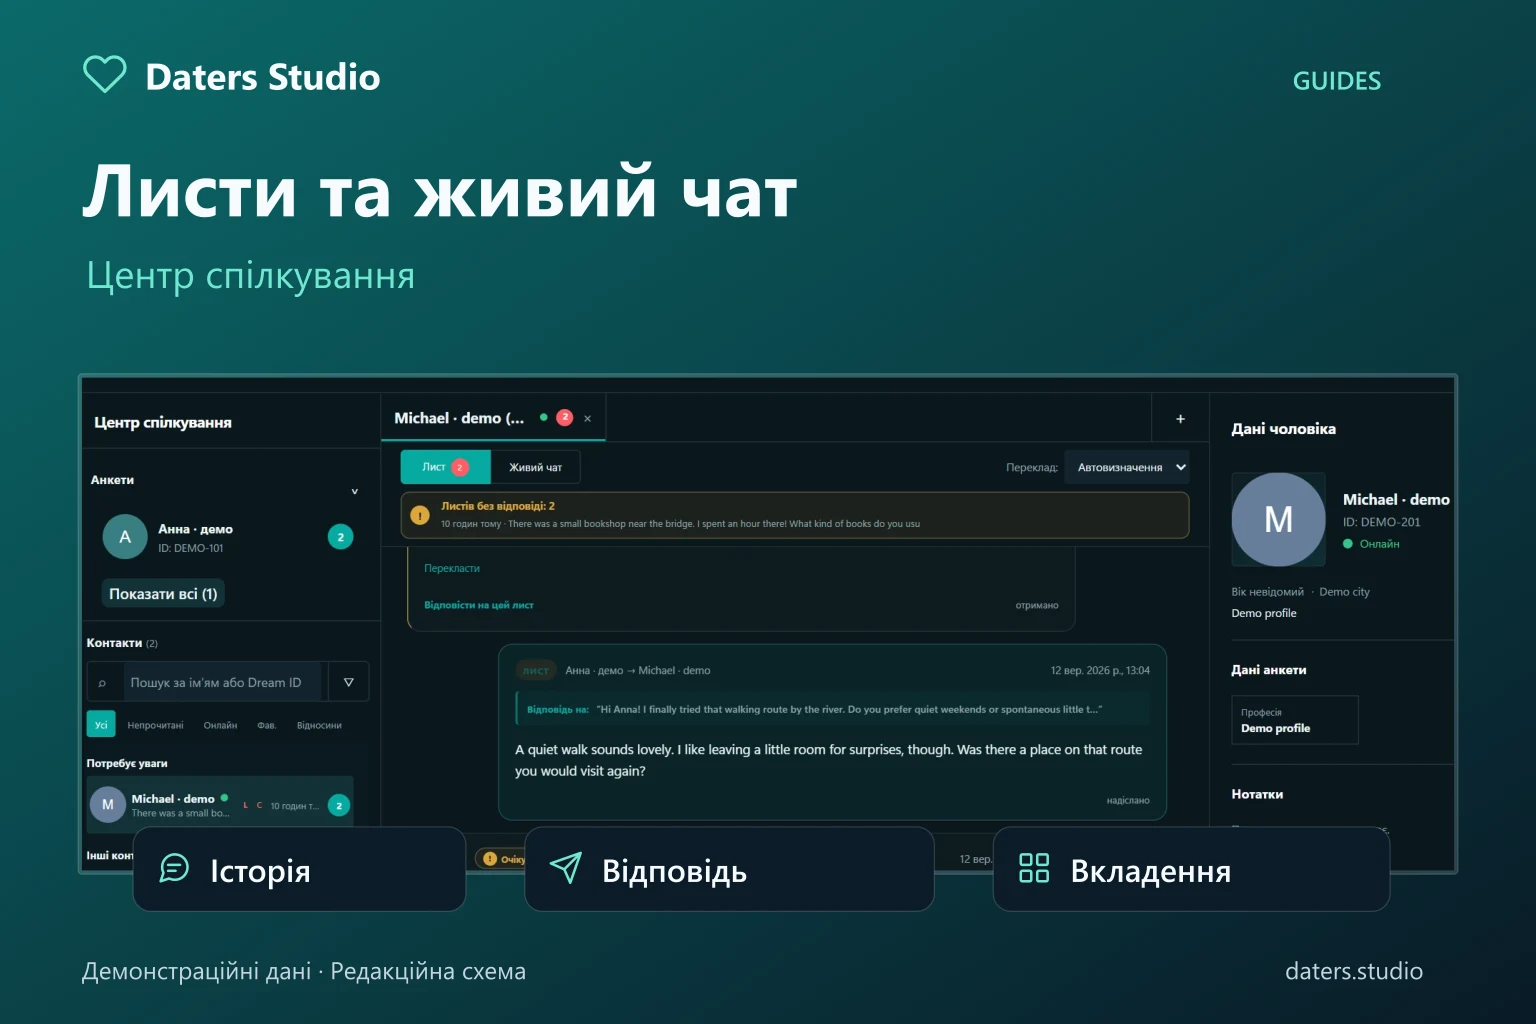Image resolution: width=1536 pixels, height=1024 pixels.
Task: Click the Daters Studio heart logo
Action: coord(104,74)
